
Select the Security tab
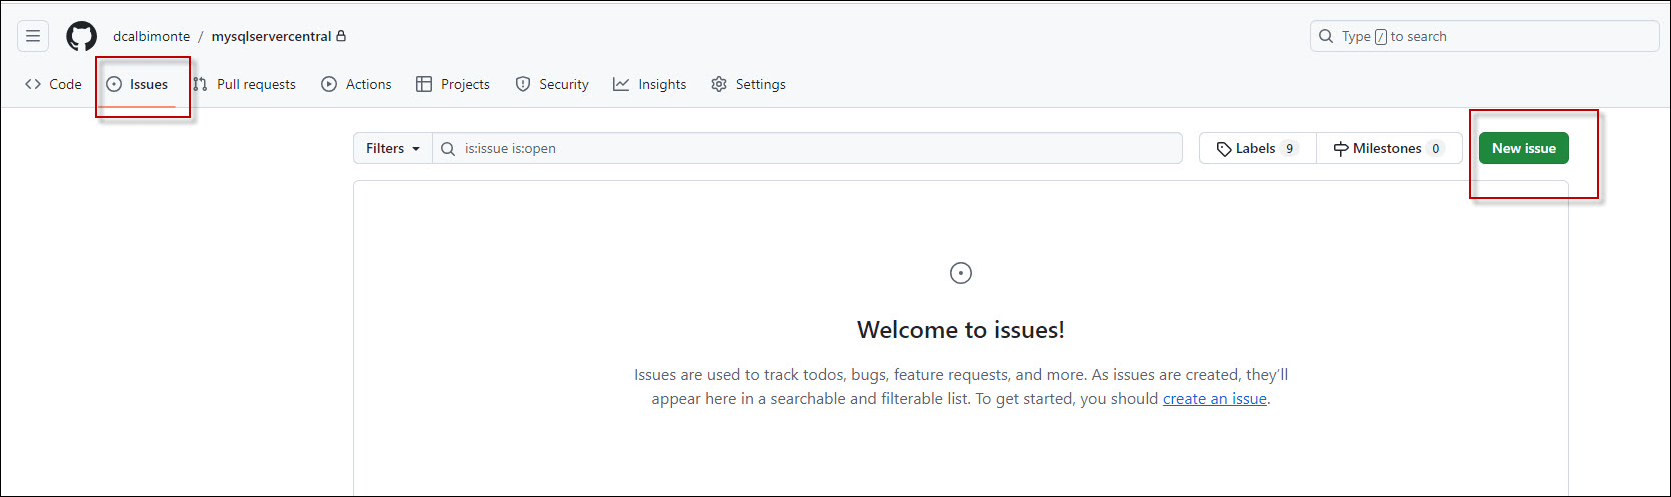(552, 85)
